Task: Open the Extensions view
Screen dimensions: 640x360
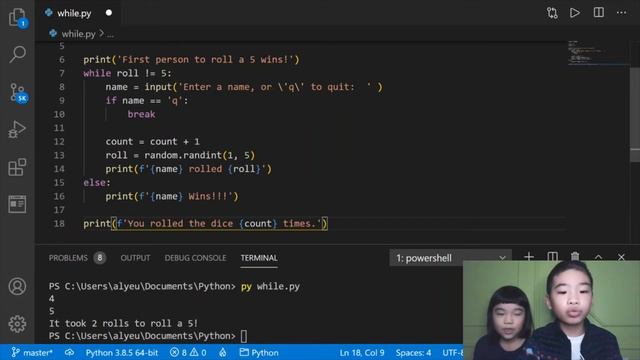Action: (17, 167)
